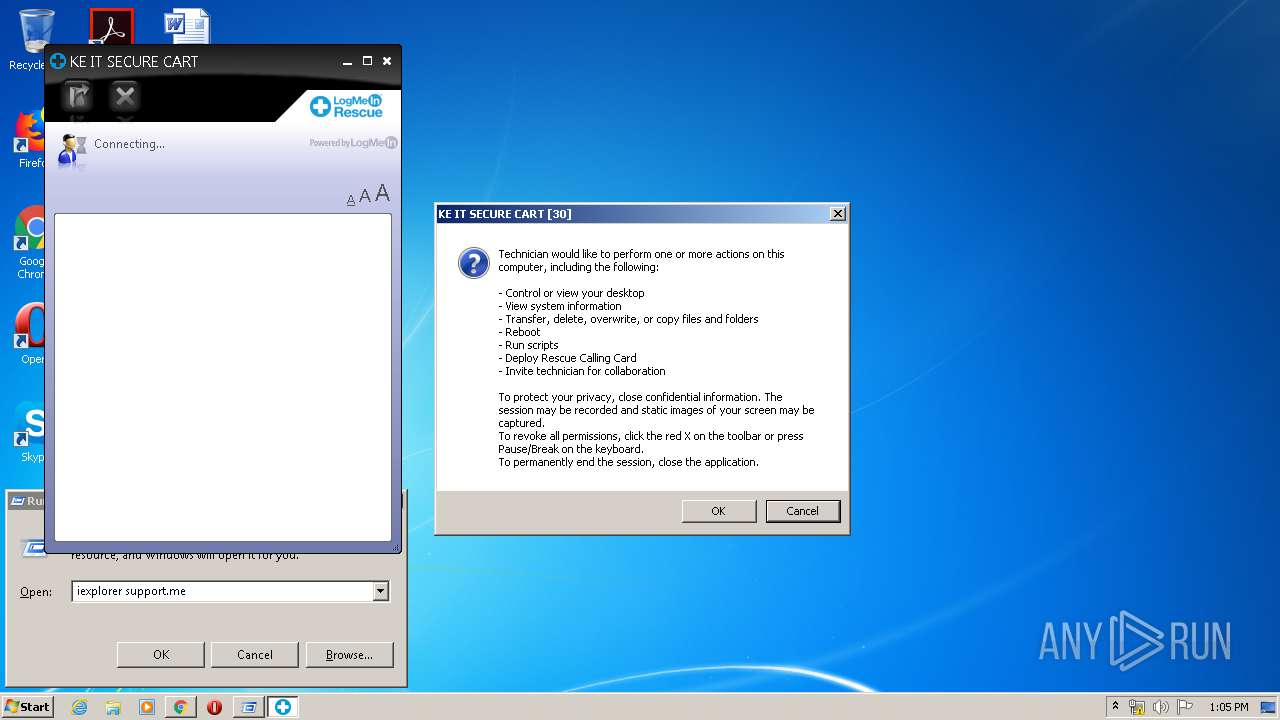Click '- Control or view your desktop' text
1280x720 pixels.
pos(572,293)
